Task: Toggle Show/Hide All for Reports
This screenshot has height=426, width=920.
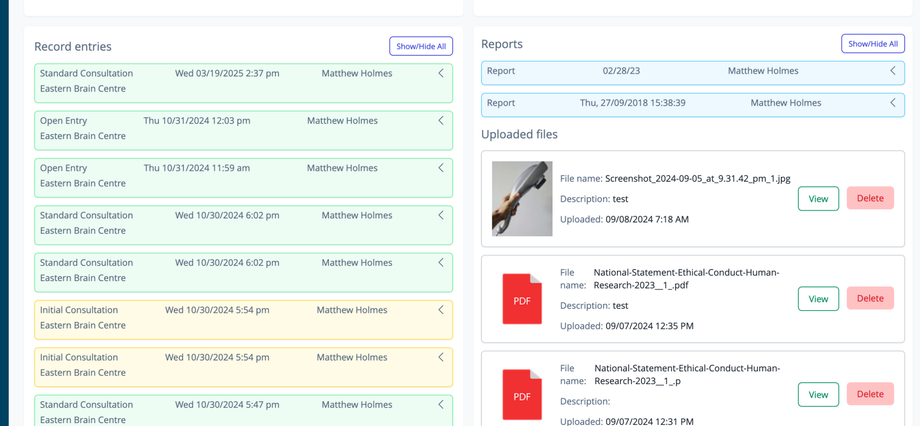Action: pyautogui.click(x=873, y=44)
